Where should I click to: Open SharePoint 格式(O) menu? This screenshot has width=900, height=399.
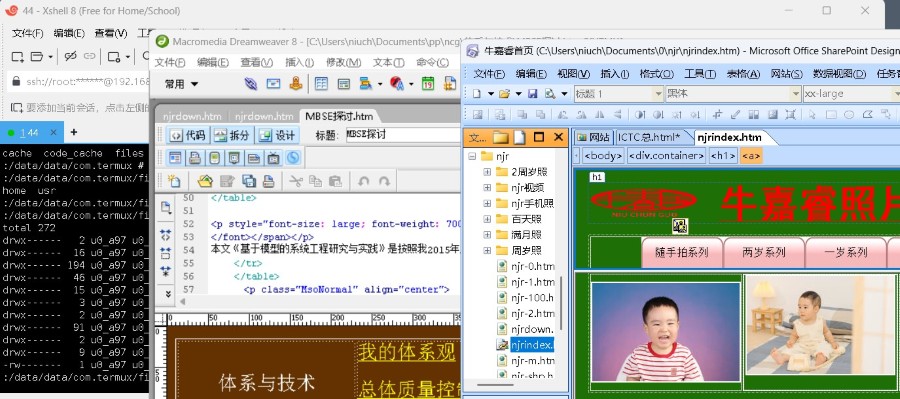click(657, 73)
